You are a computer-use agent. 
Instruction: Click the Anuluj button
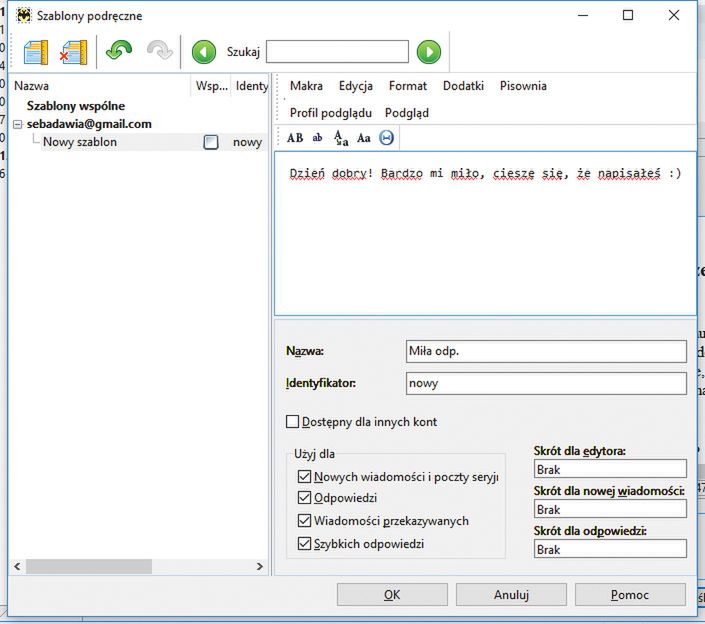click(511, 595)
